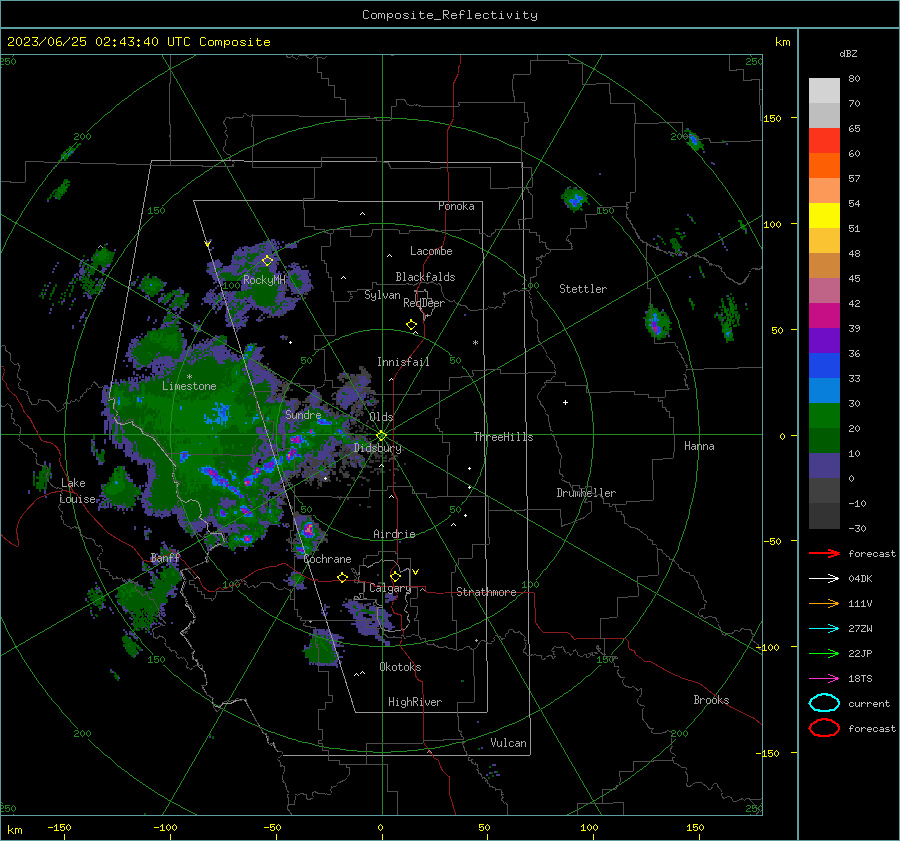Click the Ponoka city label

(456, 206)
